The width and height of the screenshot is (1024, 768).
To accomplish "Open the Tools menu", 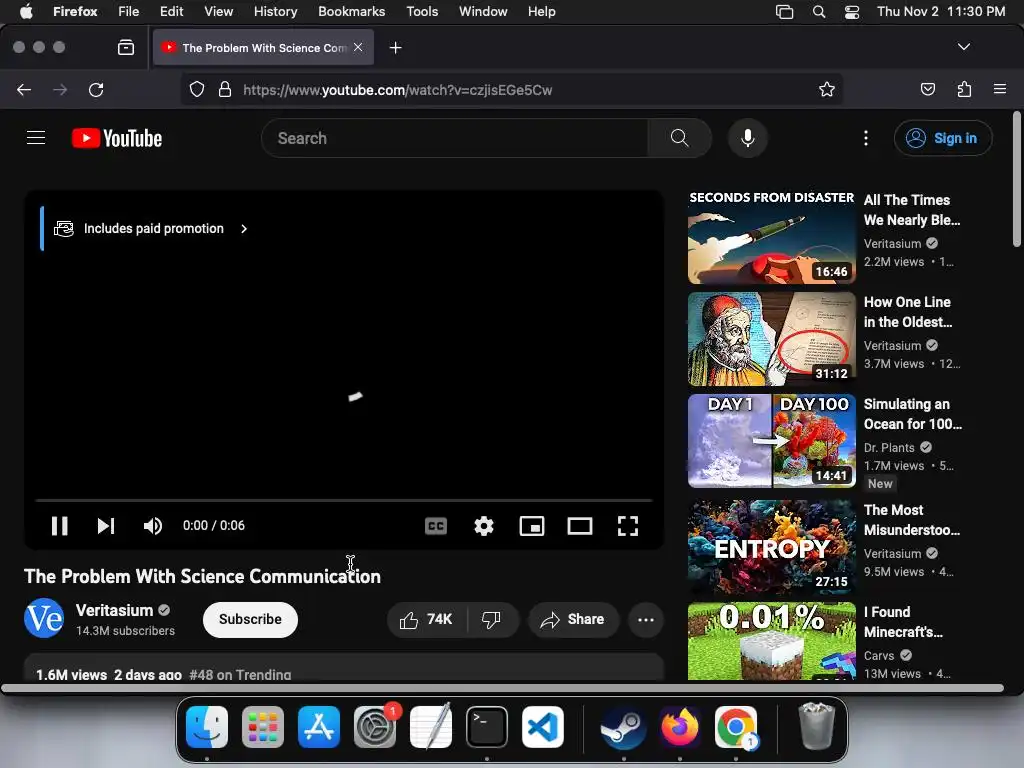I will click(x=422, y=11).
